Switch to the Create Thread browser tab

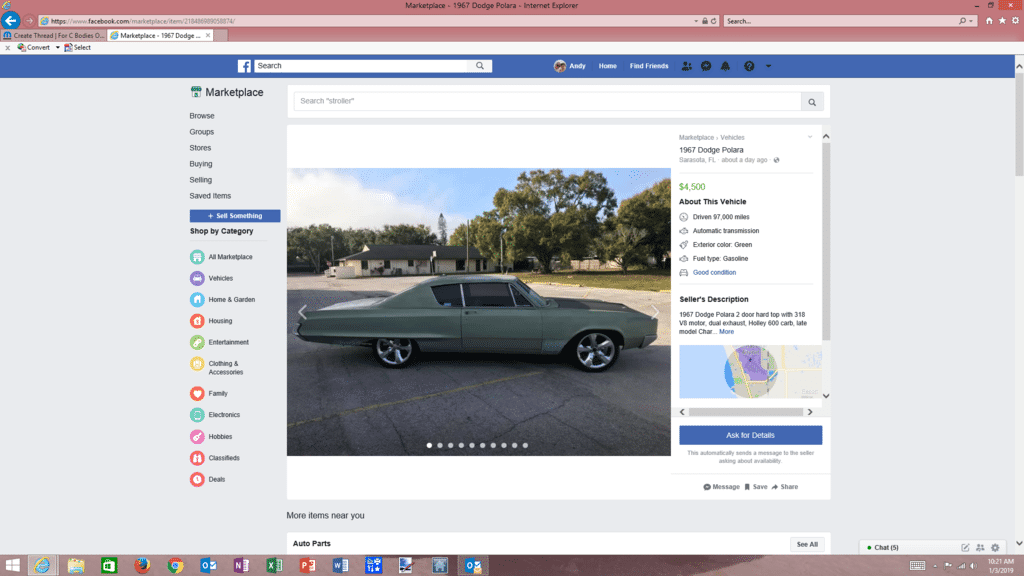[x=55, y=35]
